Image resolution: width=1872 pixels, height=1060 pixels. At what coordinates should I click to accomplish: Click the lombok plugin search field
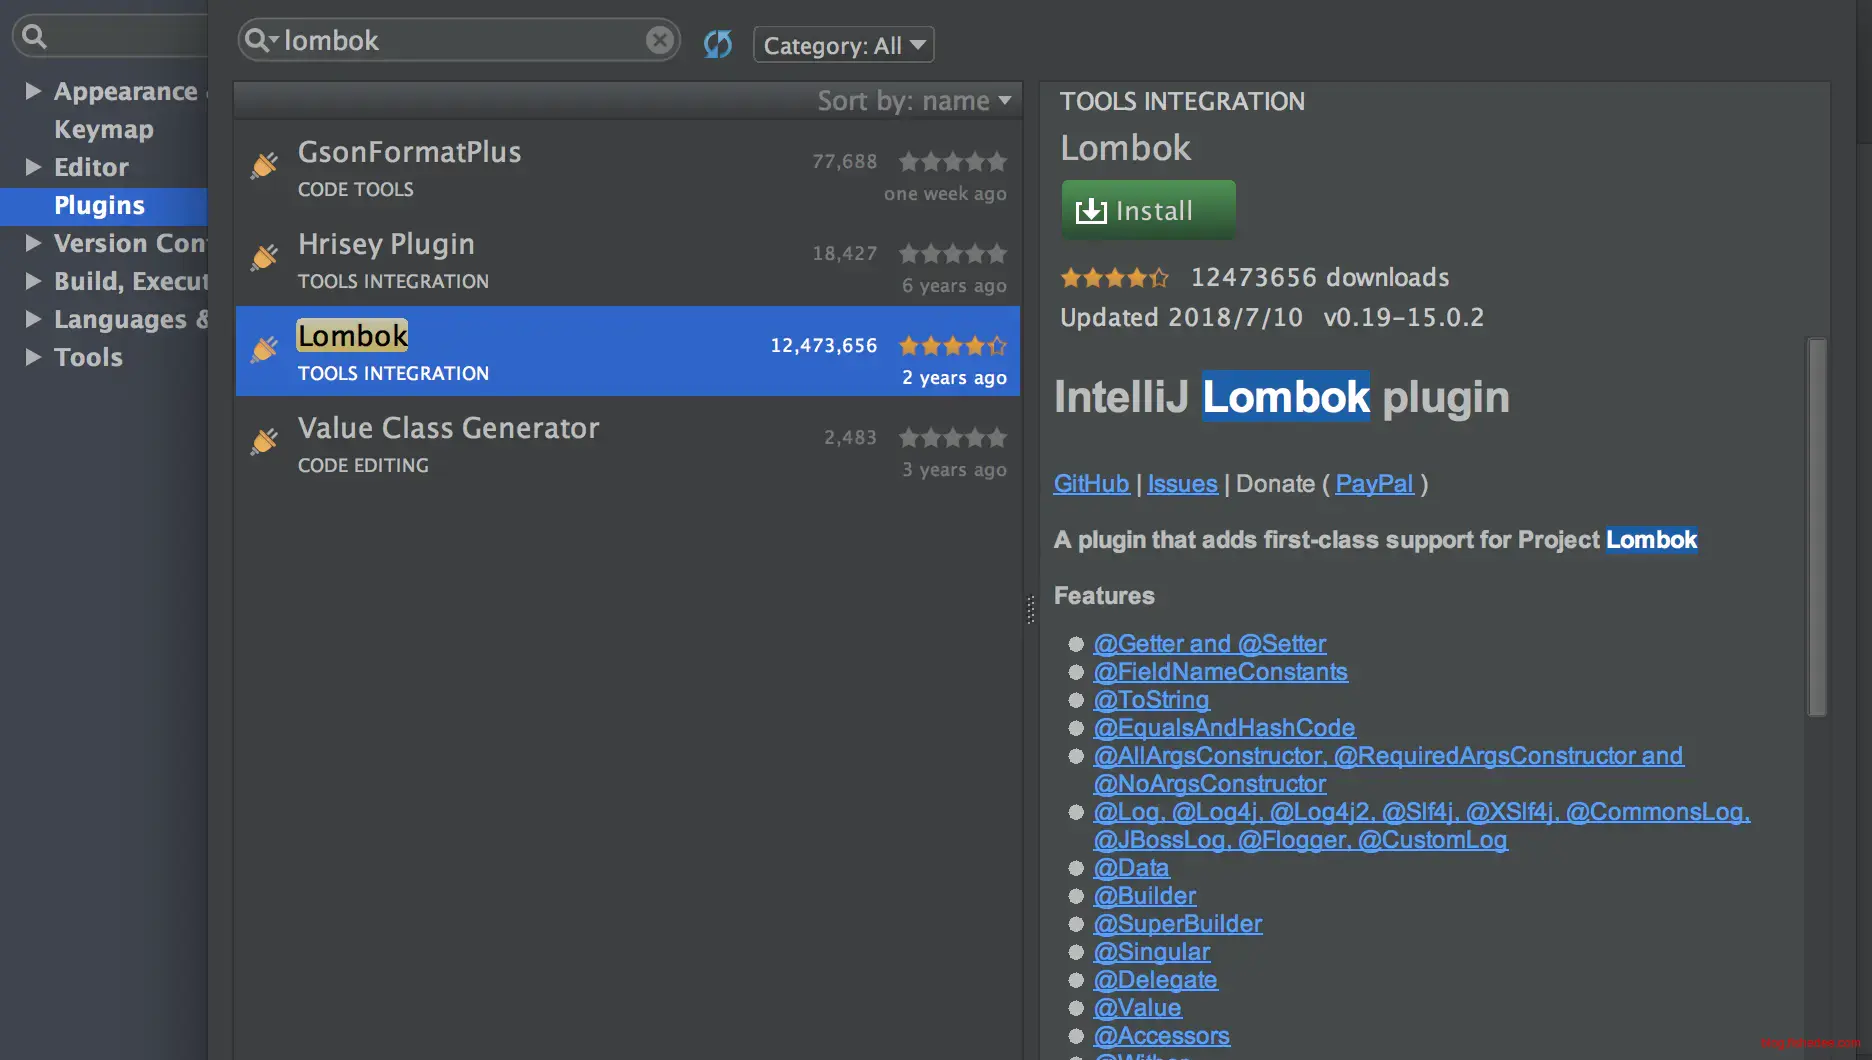(460, 40)
